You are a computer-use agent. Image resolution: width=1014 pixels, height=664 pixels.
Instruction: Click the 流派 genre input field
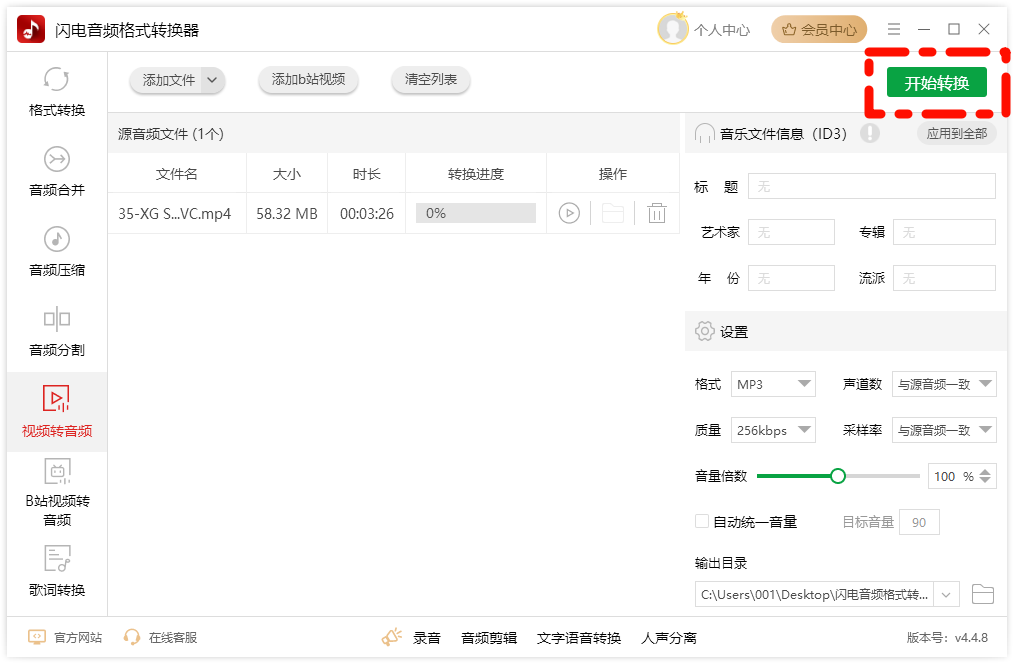(x=944, y=278)
